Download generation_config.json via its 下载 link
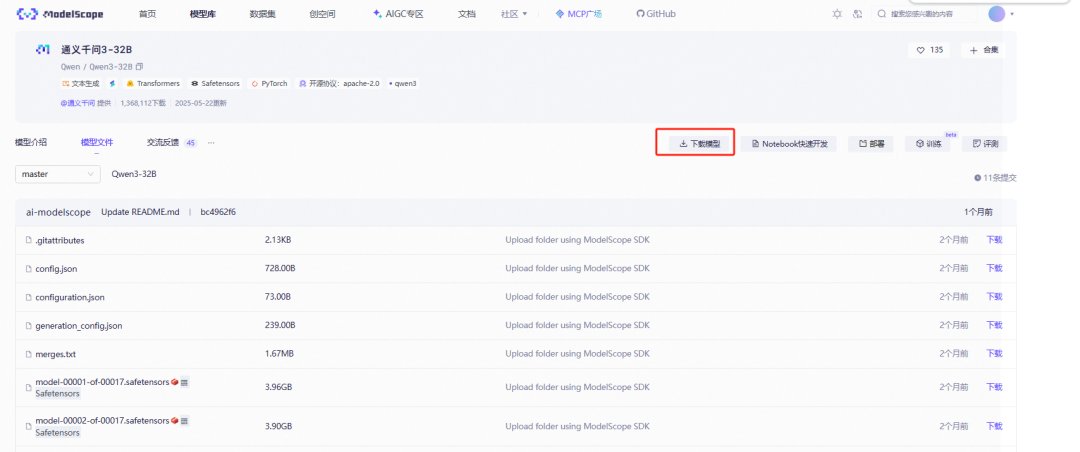Viewport: 1080px width, 452px height. (x=994, y=325)
